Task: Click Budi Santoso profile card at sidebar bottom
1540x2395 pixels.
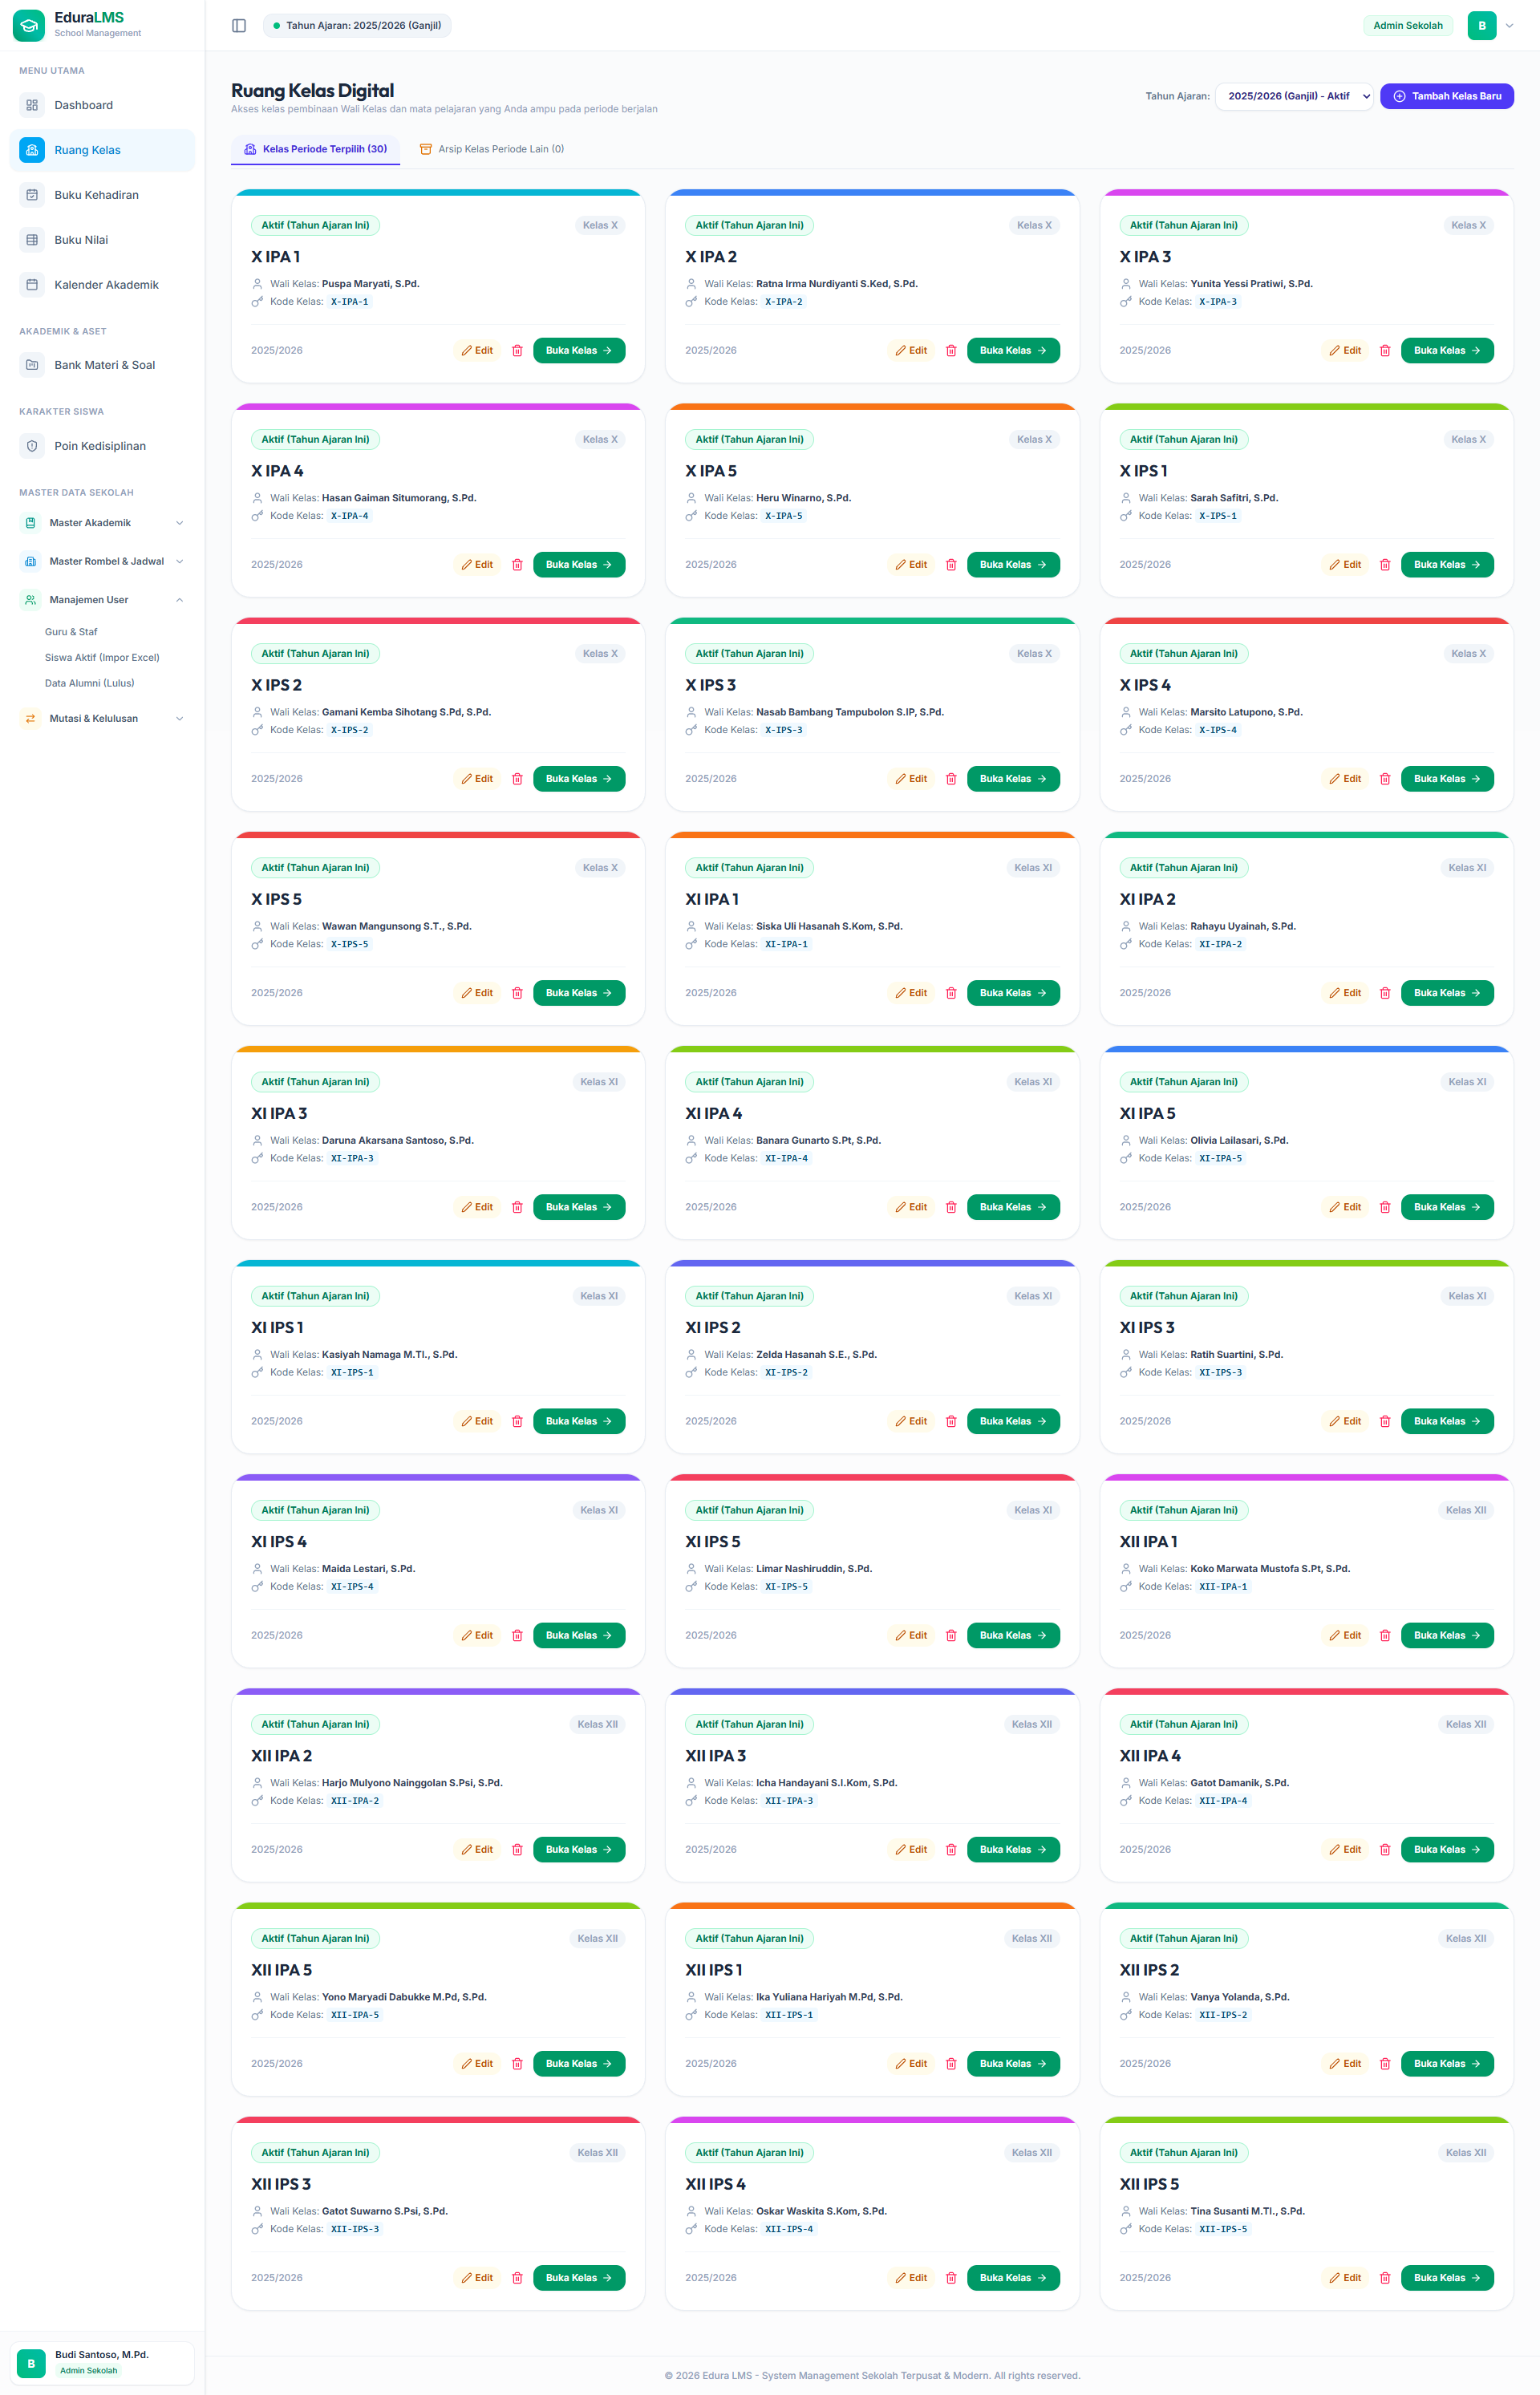Action: click(x=102, y=2364)
